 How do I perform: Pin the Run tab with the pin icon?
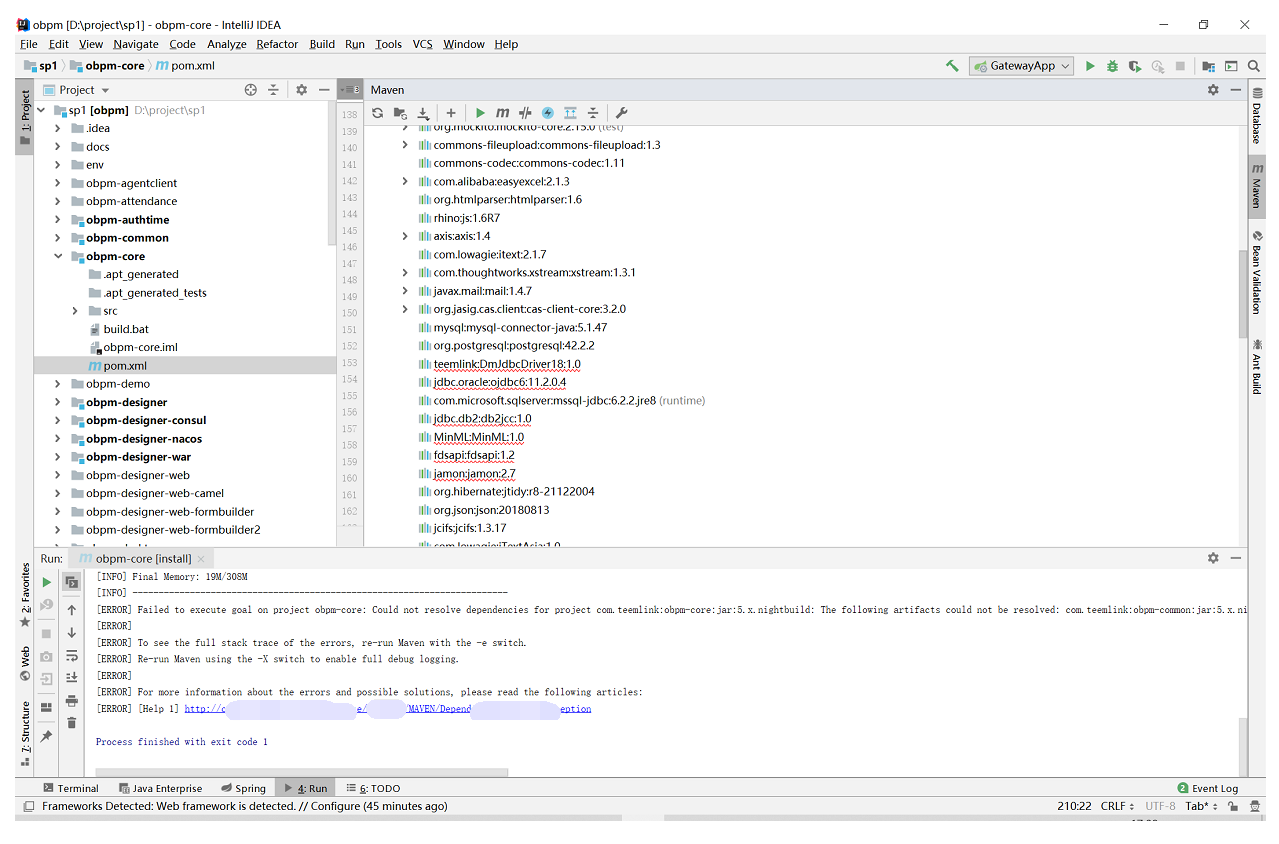[46, 736]
